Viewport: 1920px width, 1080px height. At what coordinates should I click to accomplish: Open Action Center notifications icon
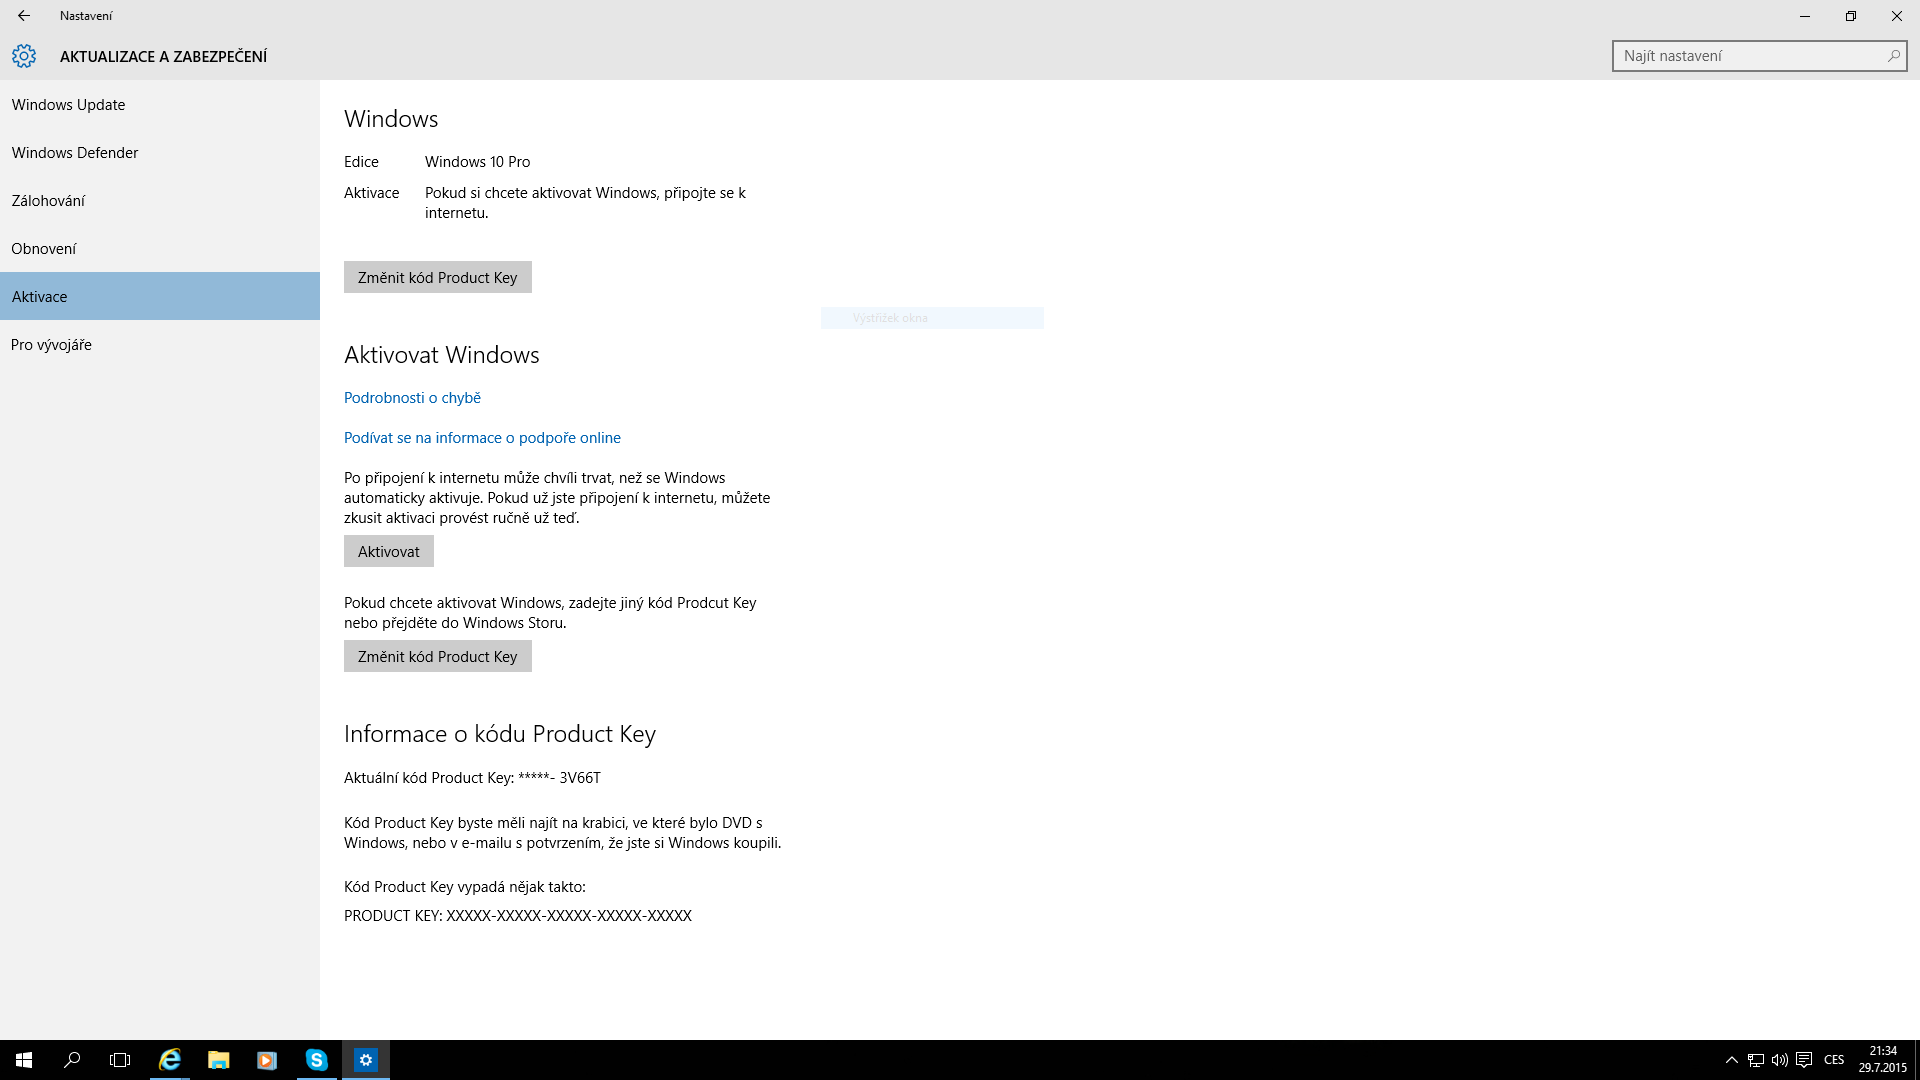tap(1804, 1060)
